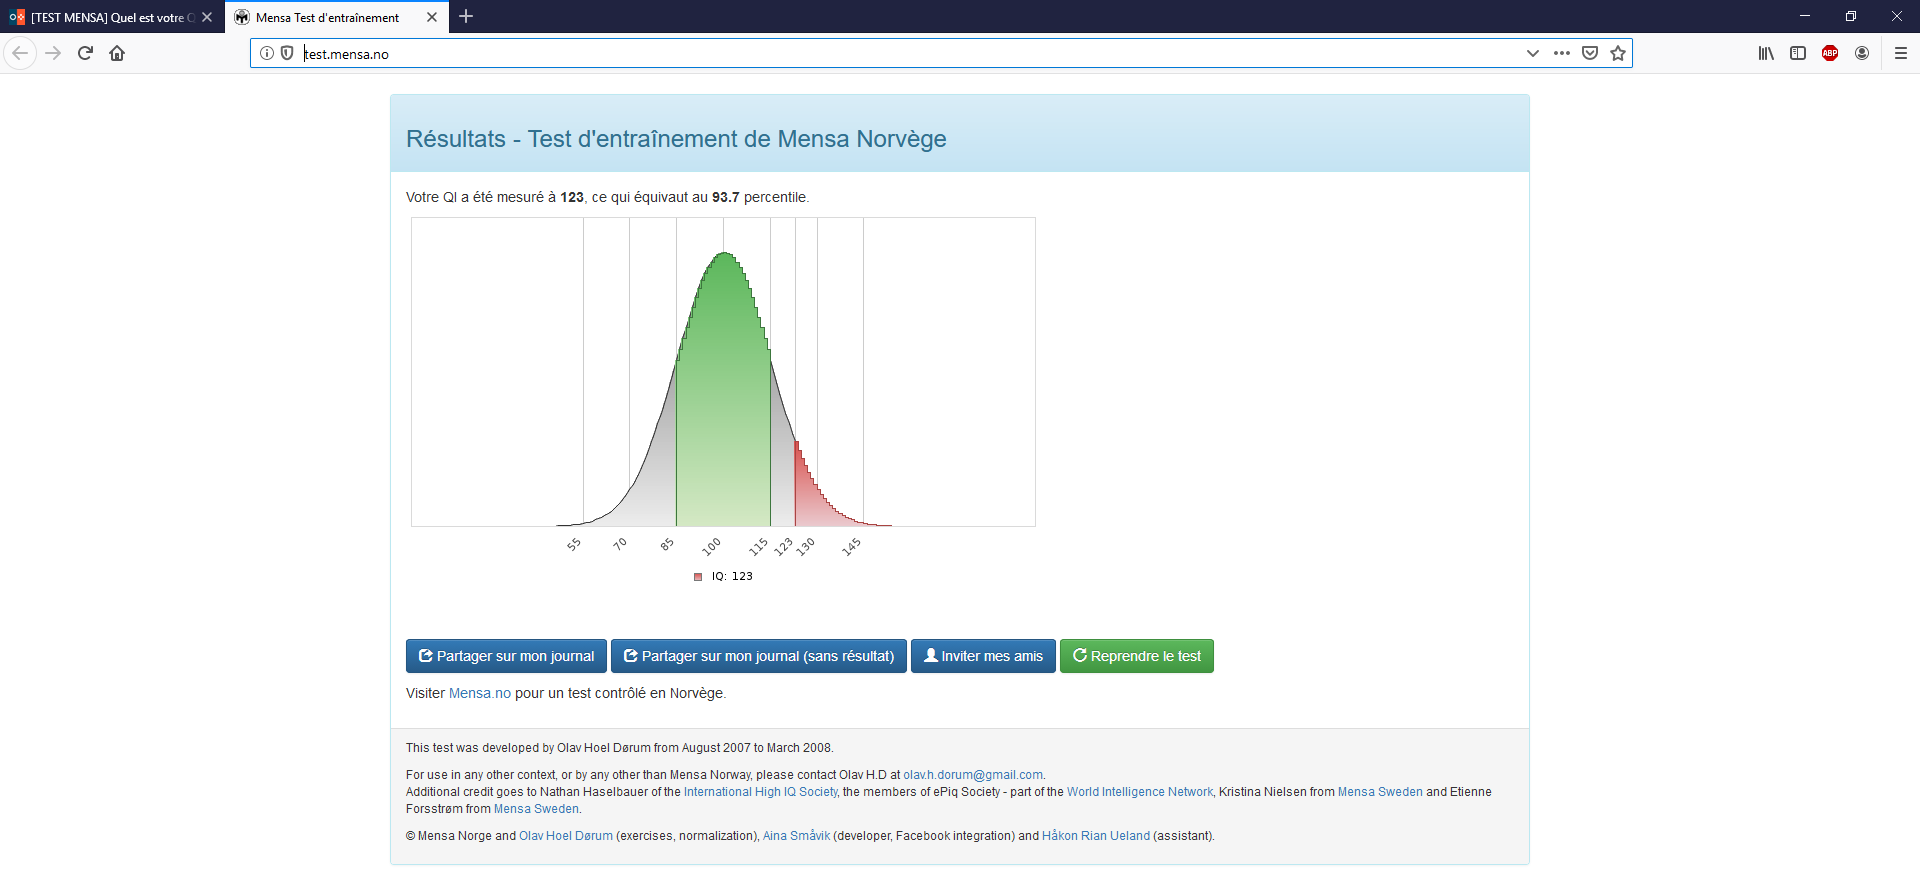
Task: Toggle the red IQ: 123 legend swatch
Action: pyautogui.click(x=698, y=577)
